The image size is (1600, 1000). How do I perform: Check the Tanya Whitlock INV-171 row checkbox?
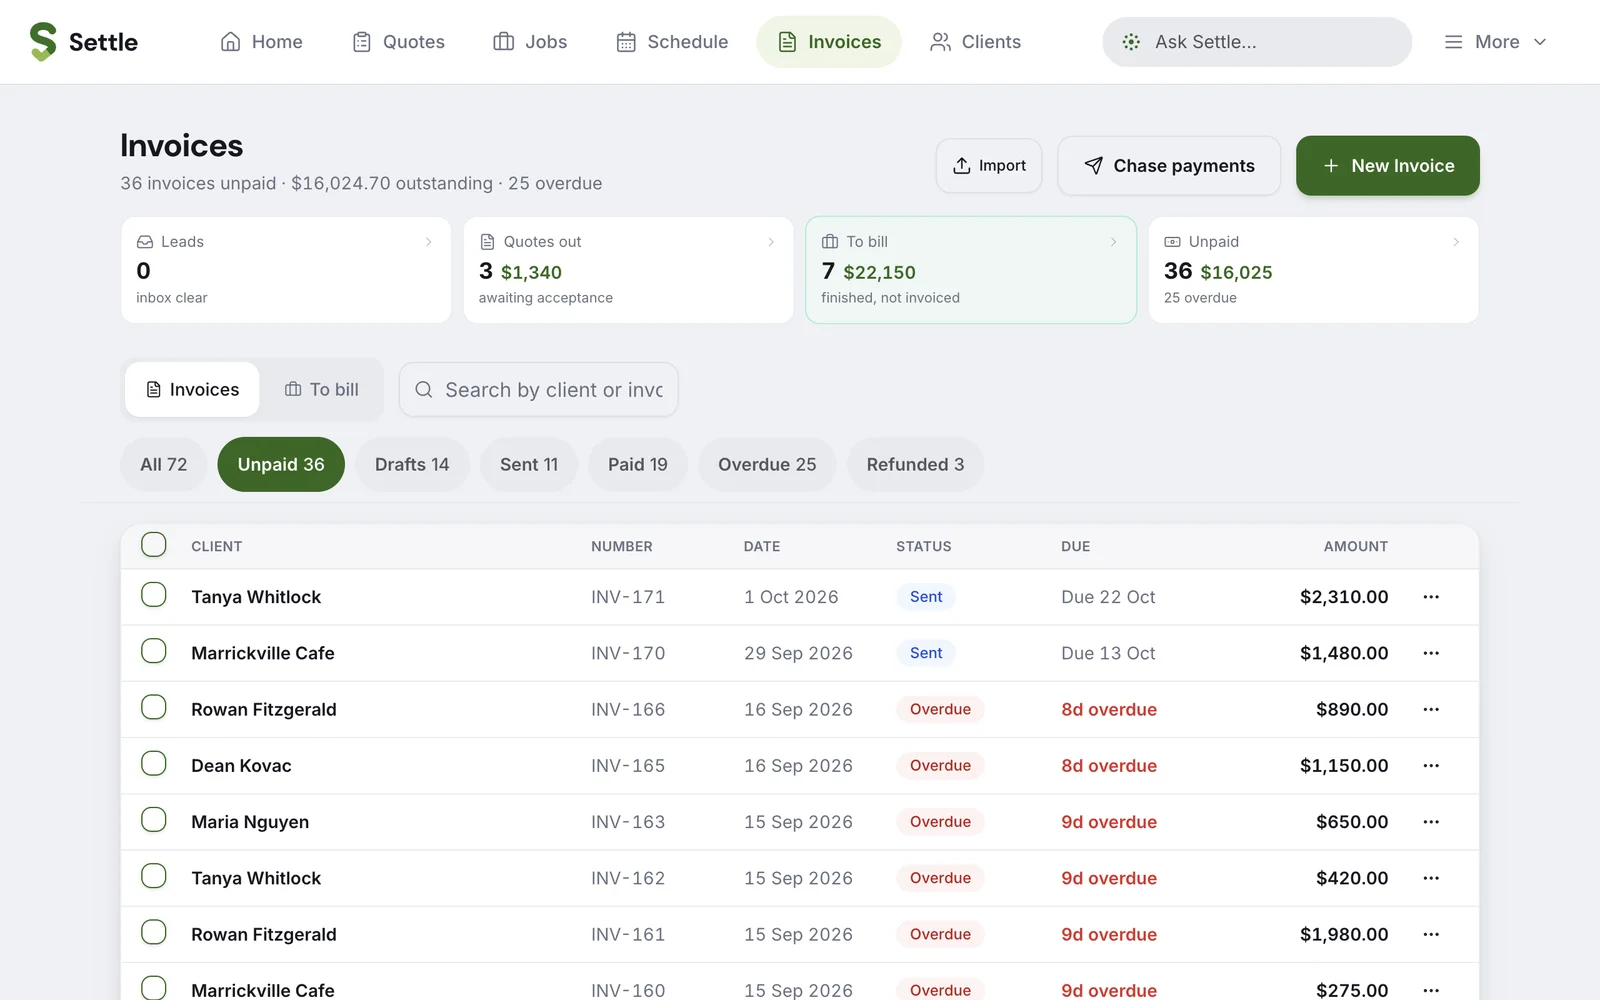(x=154, y=595)
